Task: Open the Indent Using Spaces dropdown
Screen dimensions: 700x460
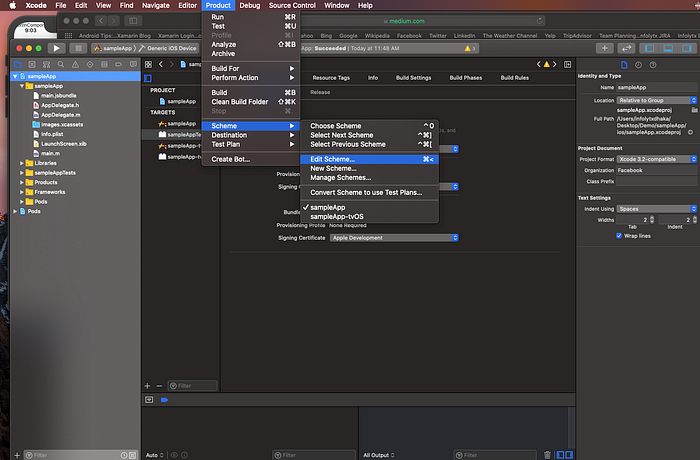Action: [657, 209]
